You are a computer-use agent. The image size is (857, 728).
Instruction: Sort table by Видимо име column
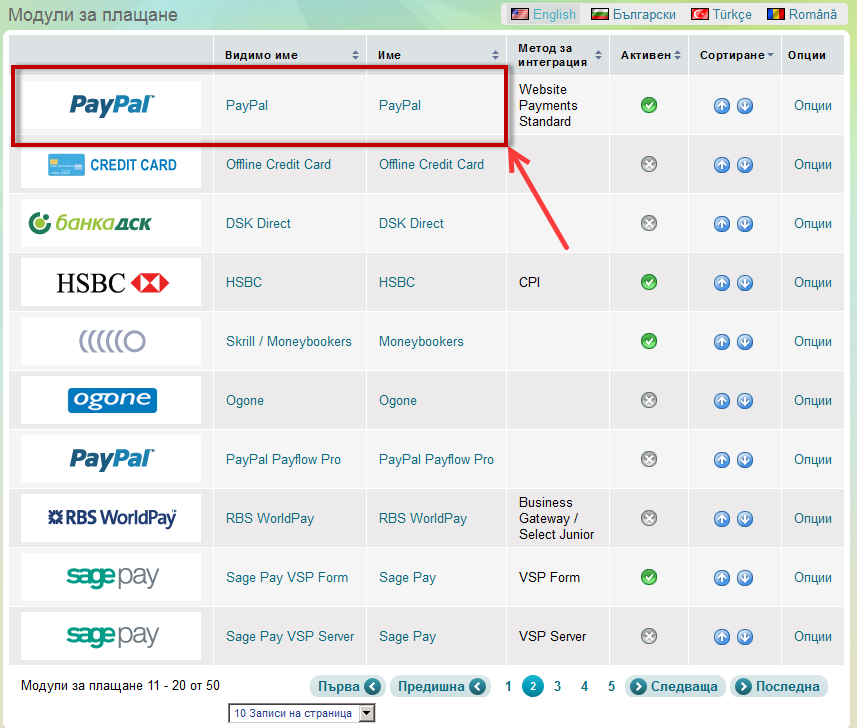[x=290, y=55]
